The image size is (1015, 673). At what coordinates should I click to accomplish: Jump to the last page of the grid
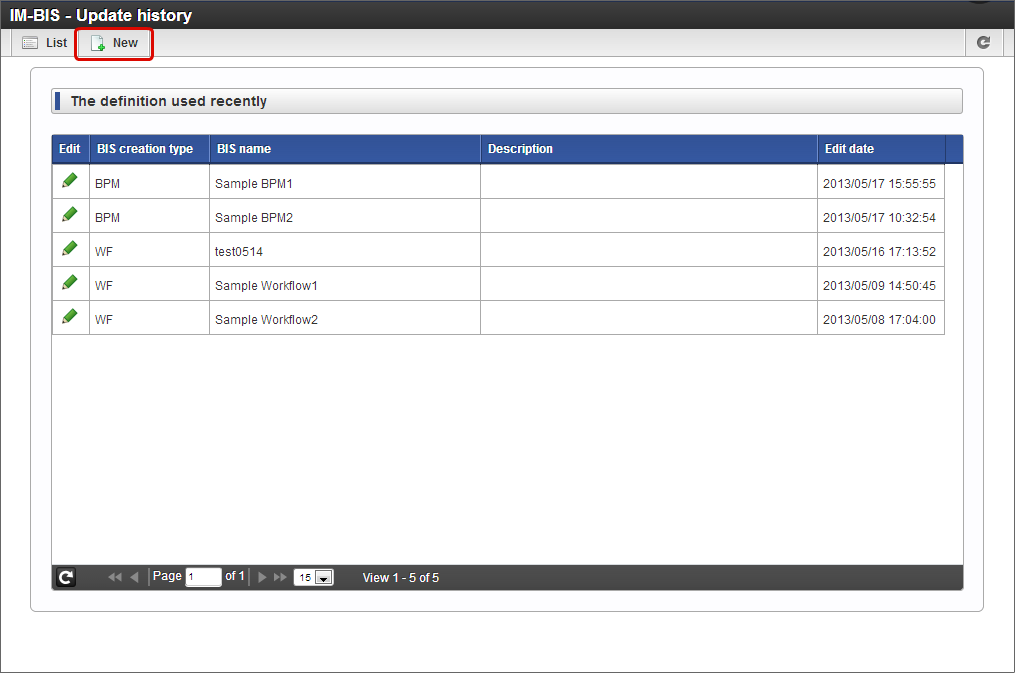tap(280, 577)
